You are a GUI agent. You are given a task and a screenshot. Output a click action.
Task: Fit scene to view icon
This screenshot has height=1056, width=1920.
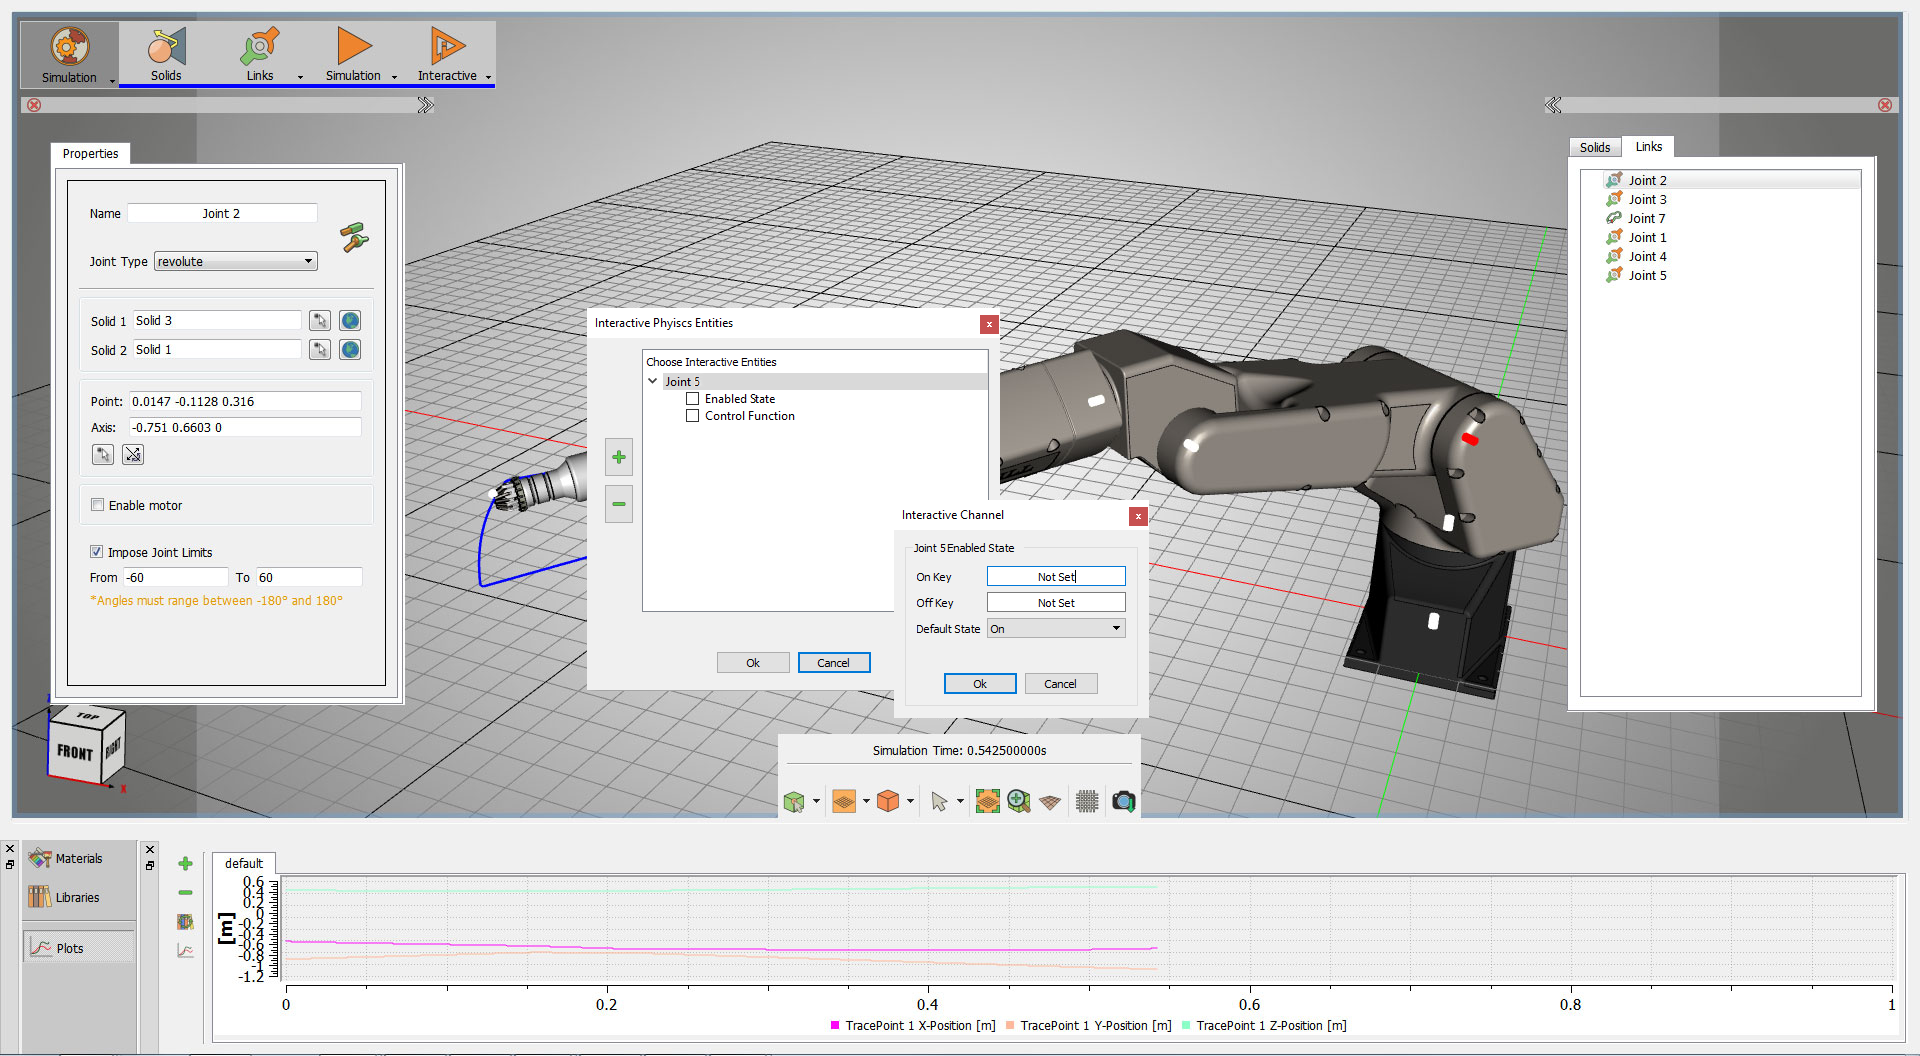coord(987,802)
